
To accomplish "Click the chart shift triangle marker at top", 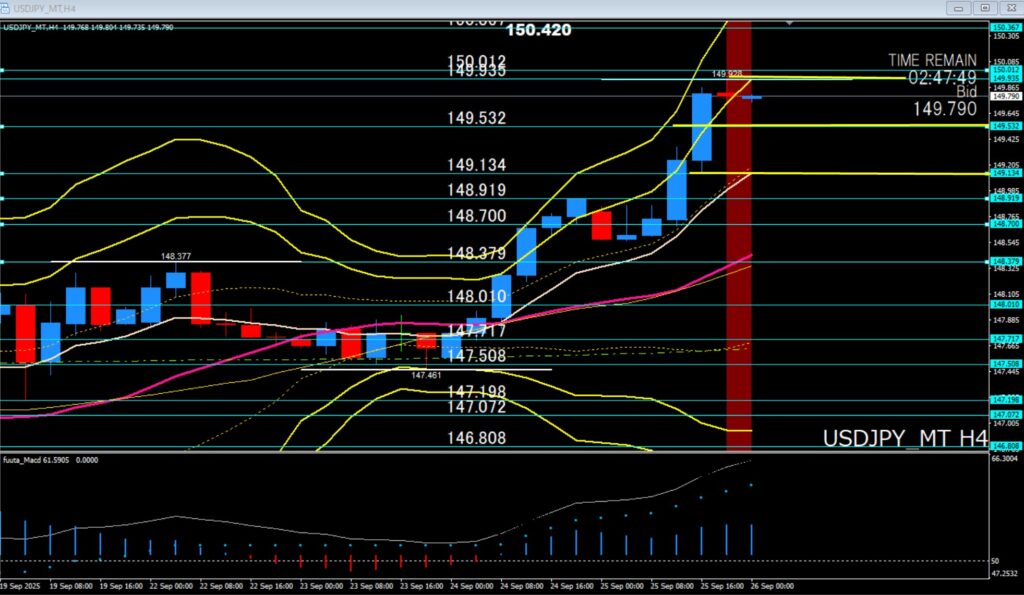I will (791, 21).
